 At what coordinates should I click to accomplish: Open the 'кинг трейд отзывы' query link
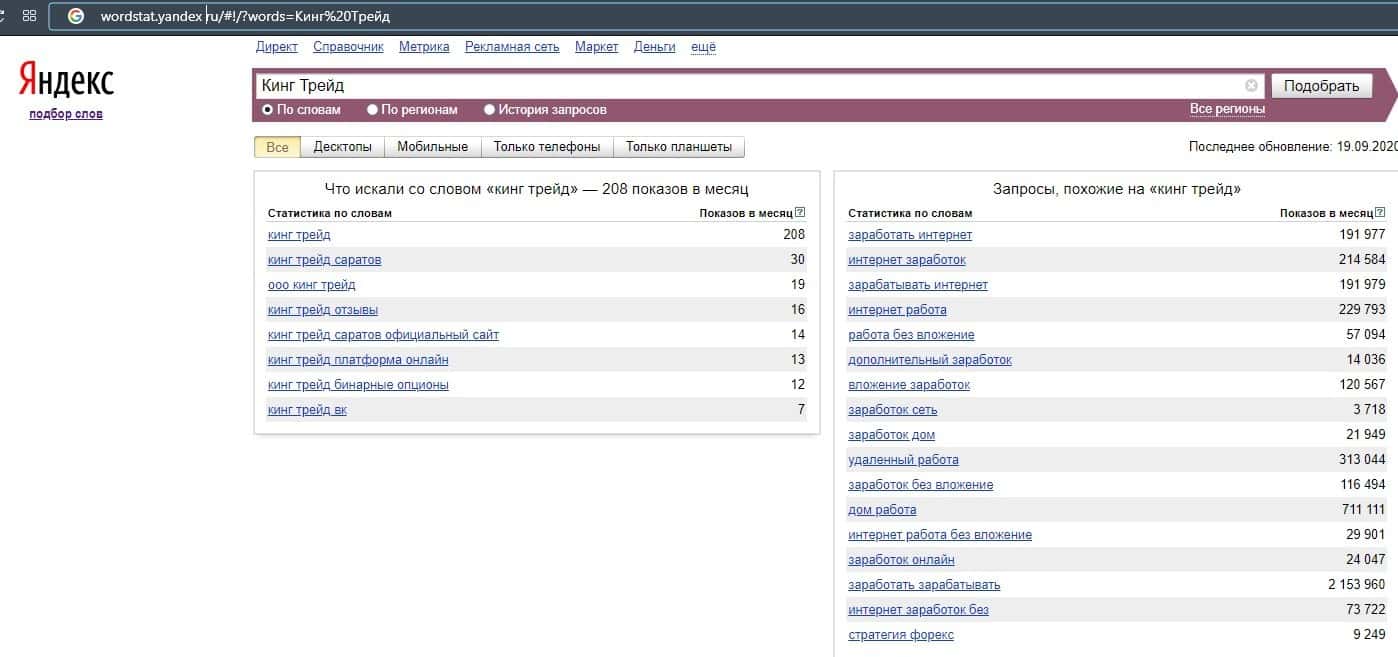click(x=323, y=310)
